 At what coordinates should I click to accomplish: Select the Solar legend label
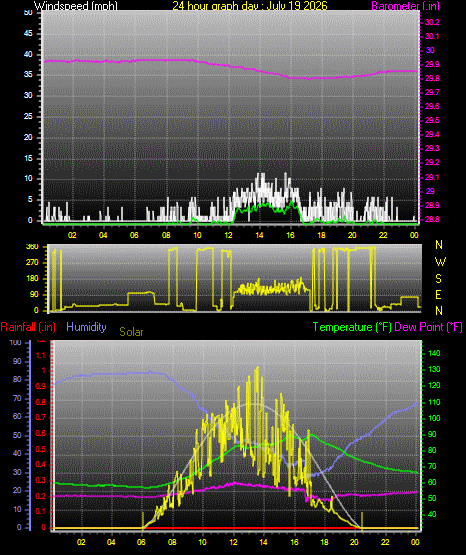[x=131, y=332]
